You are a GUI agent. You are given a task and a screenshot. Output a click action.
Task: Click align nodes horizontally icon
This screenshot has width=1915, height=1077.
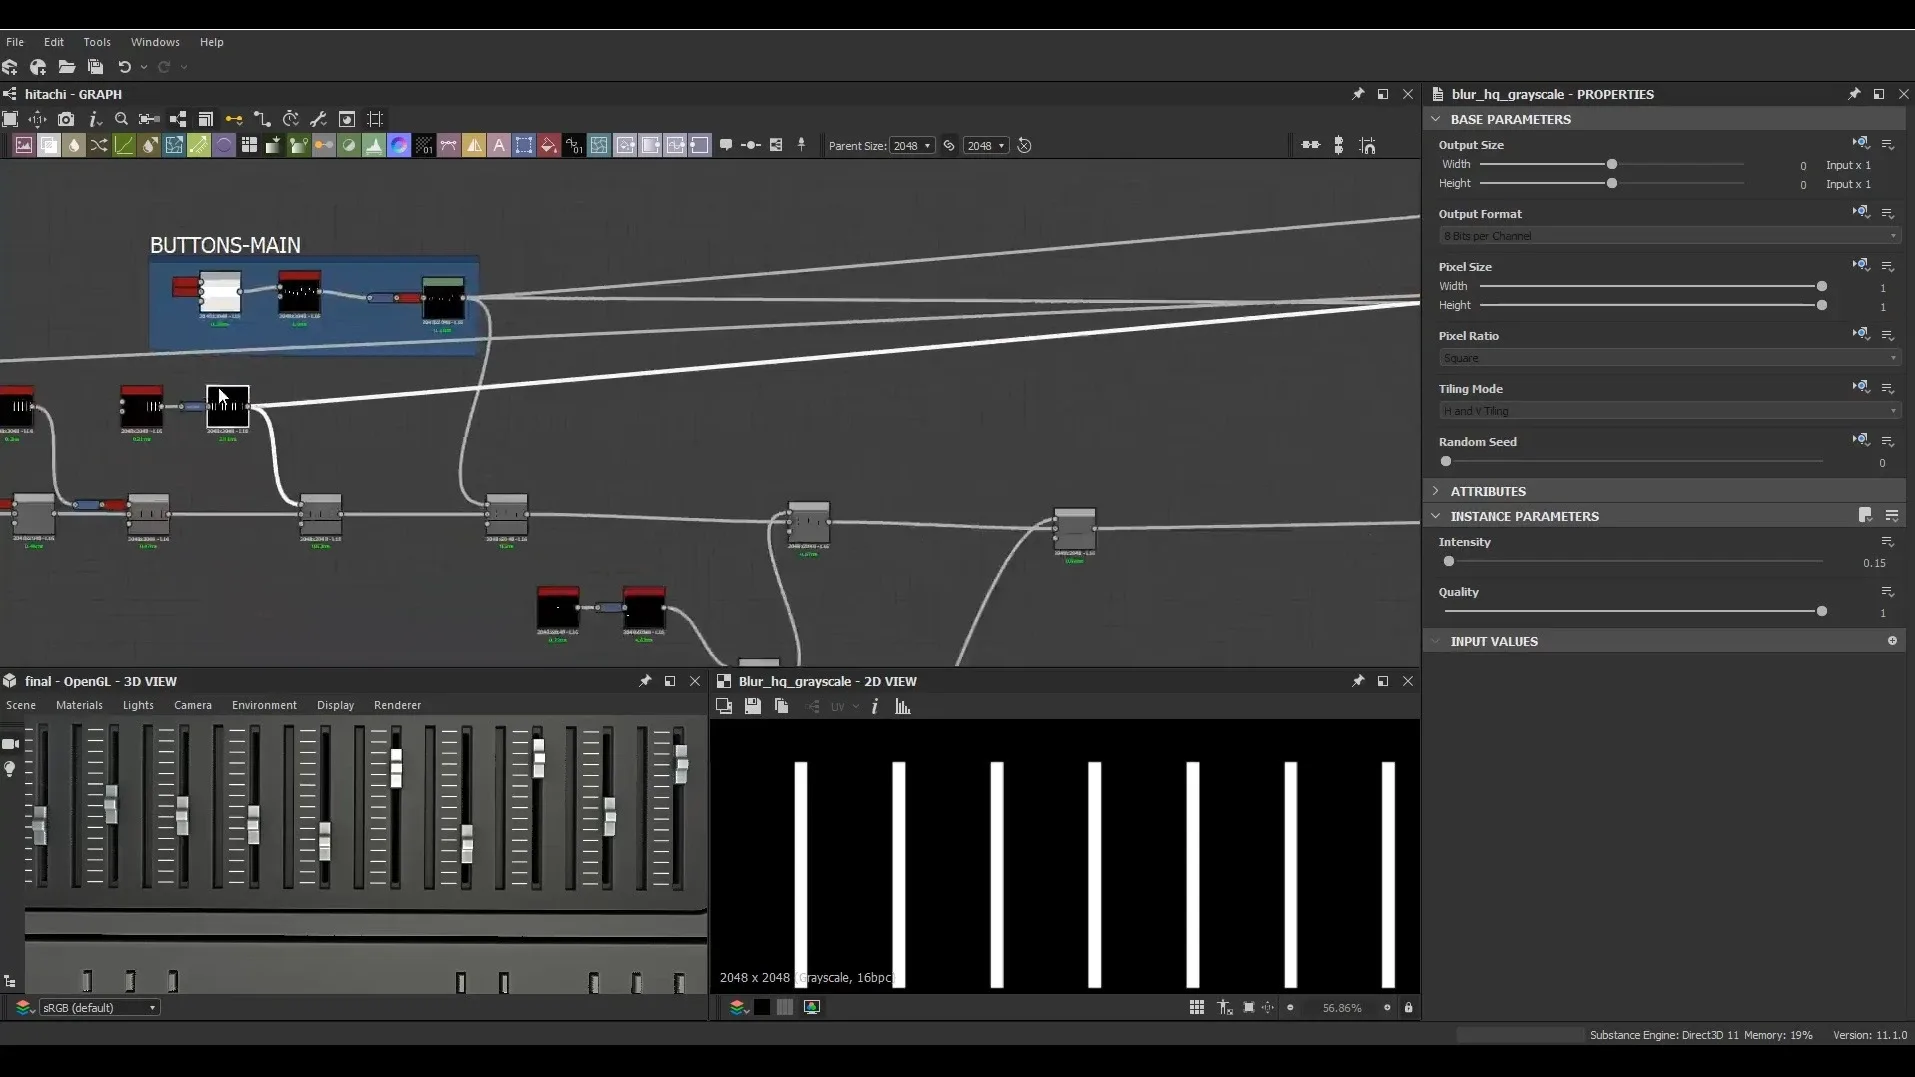coord(1310,146)
